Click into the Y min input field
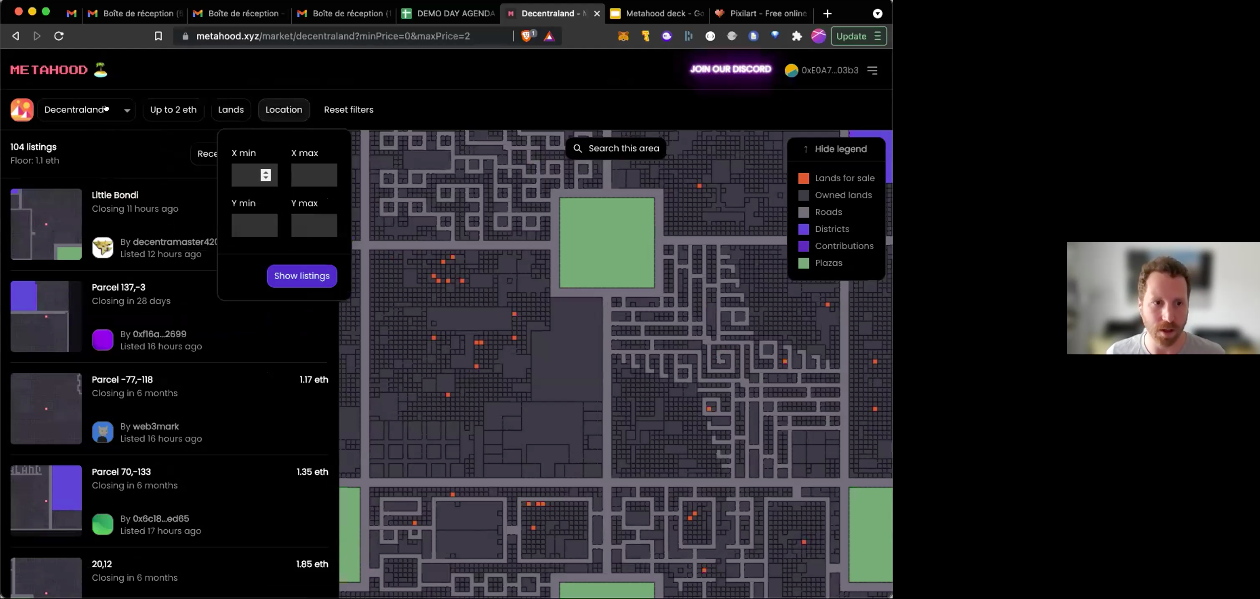 coord(254,225)
